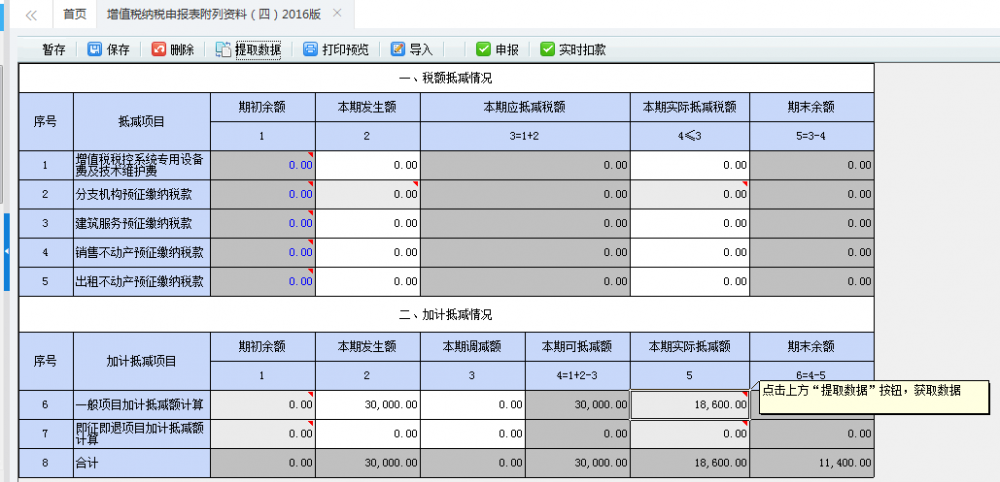
Task: Click 本期发生额 30,000.00 in row 6
Action: [x=368, y=405]
